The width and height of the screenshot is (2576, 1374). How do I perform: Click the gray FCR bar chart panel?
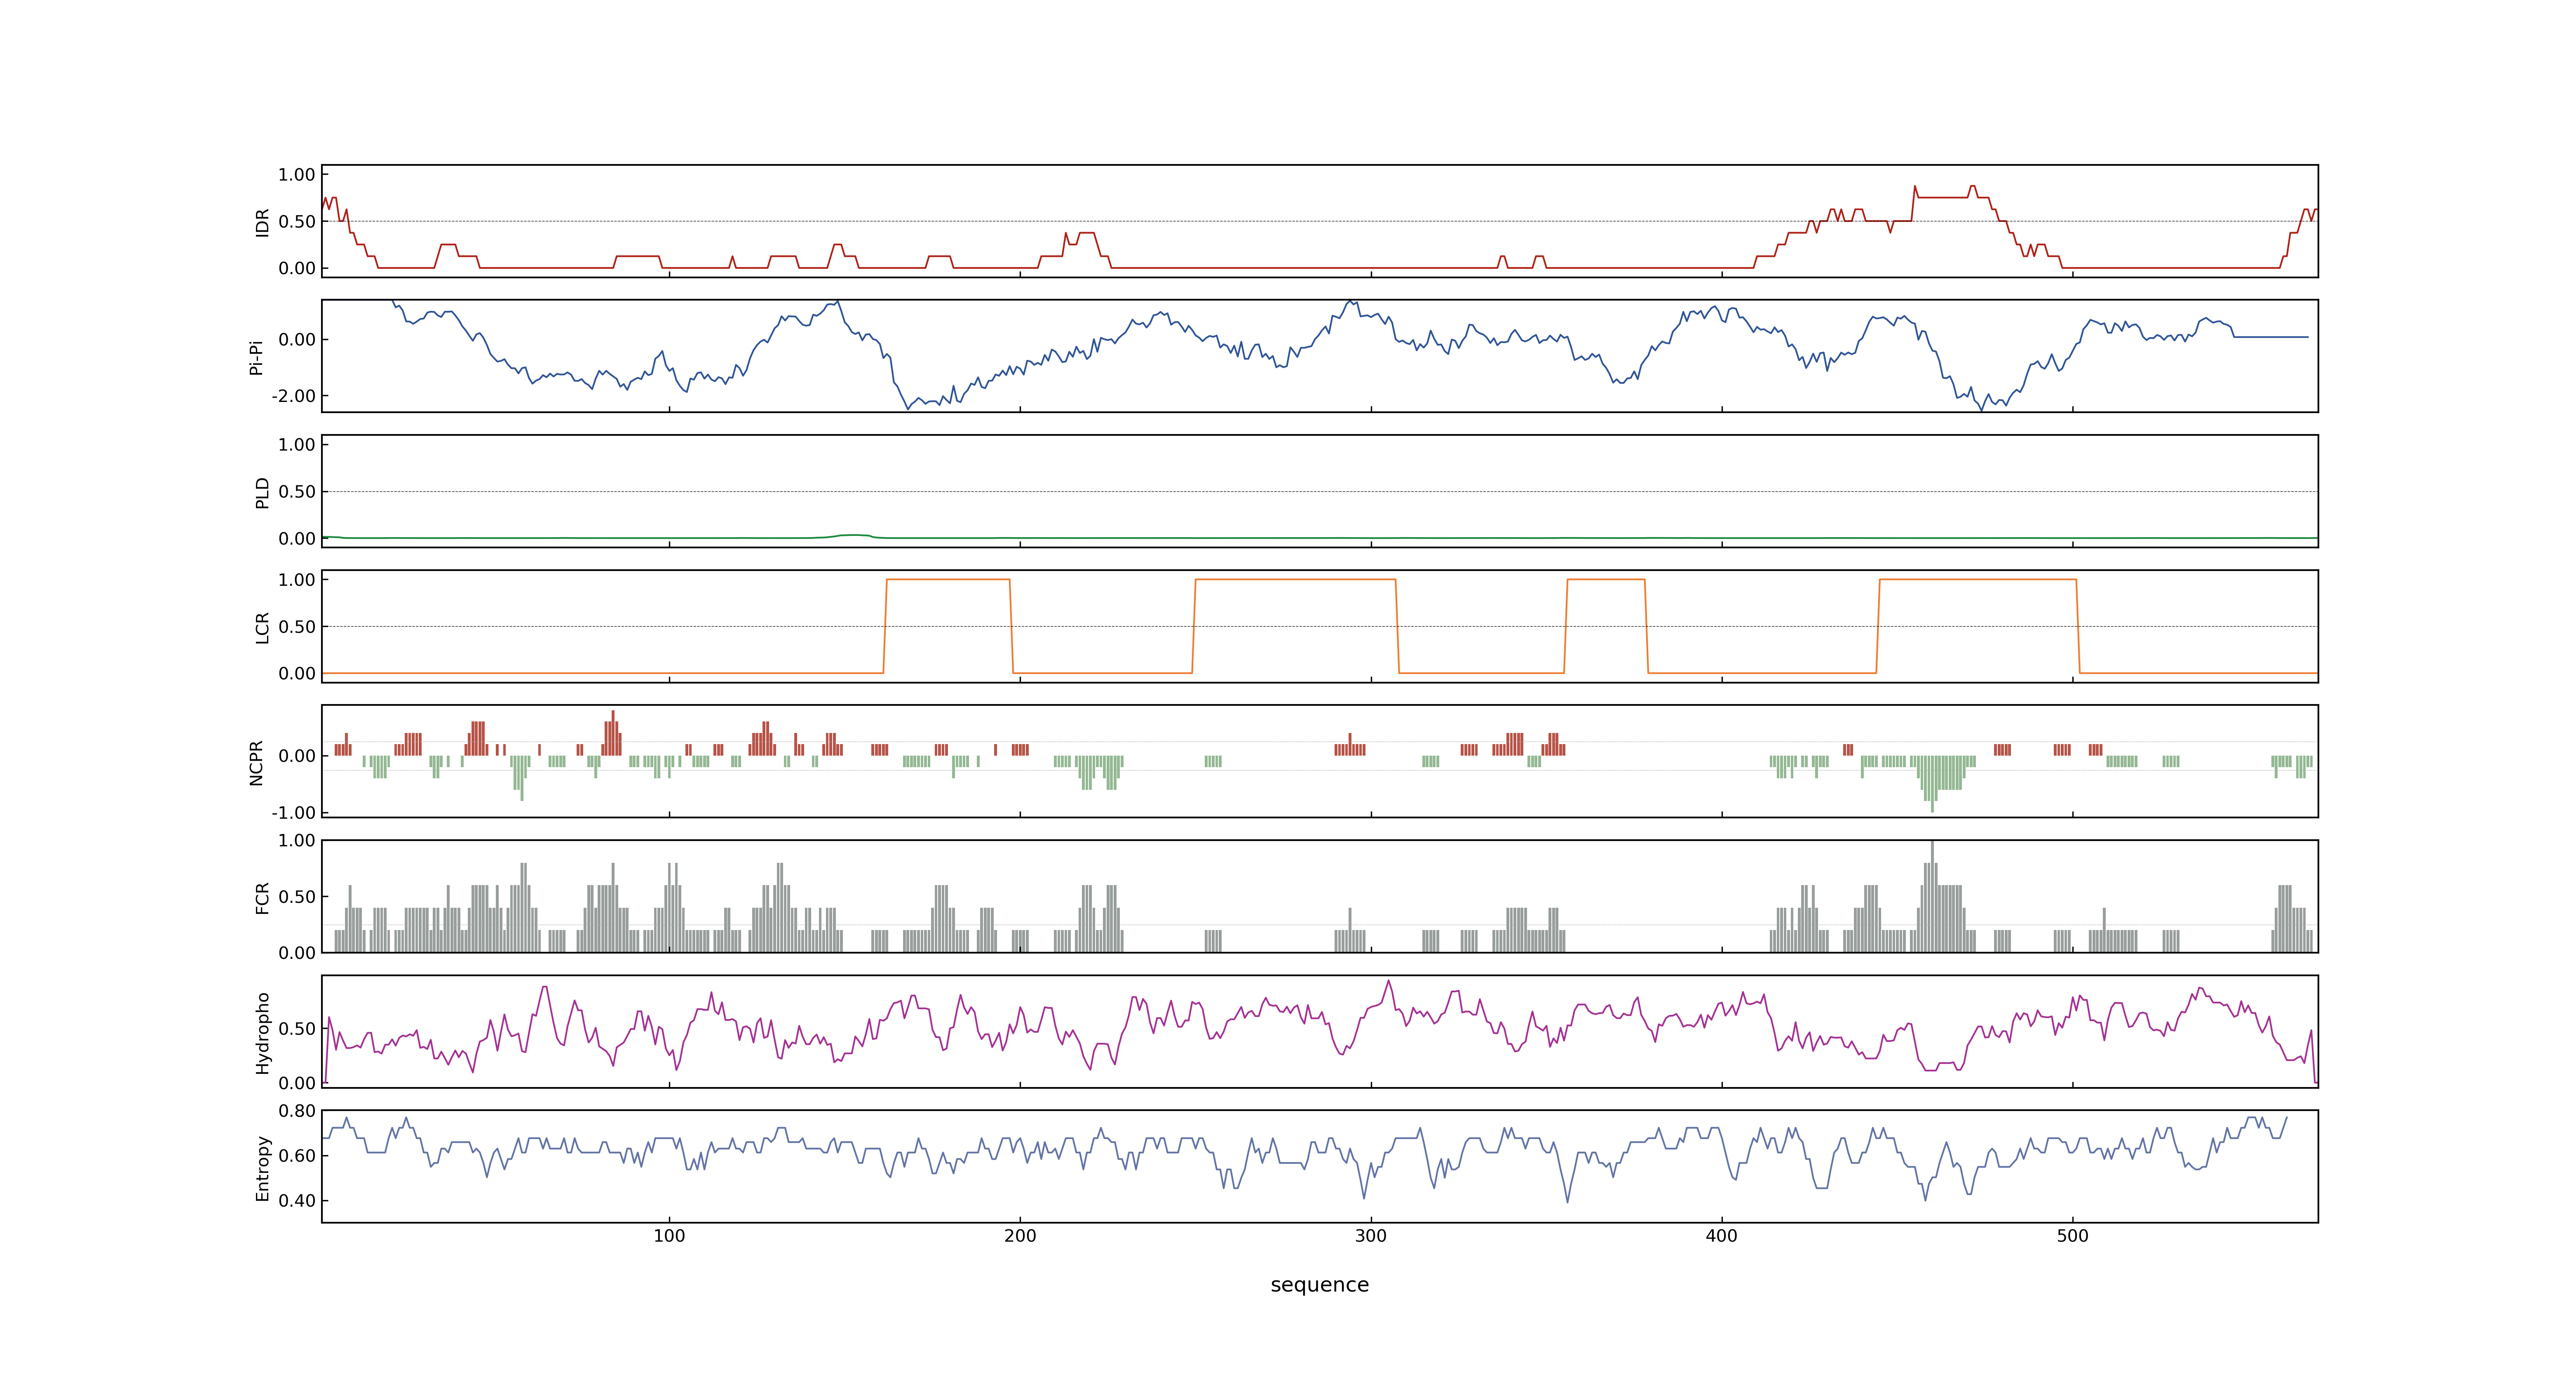pos(1320,896)
